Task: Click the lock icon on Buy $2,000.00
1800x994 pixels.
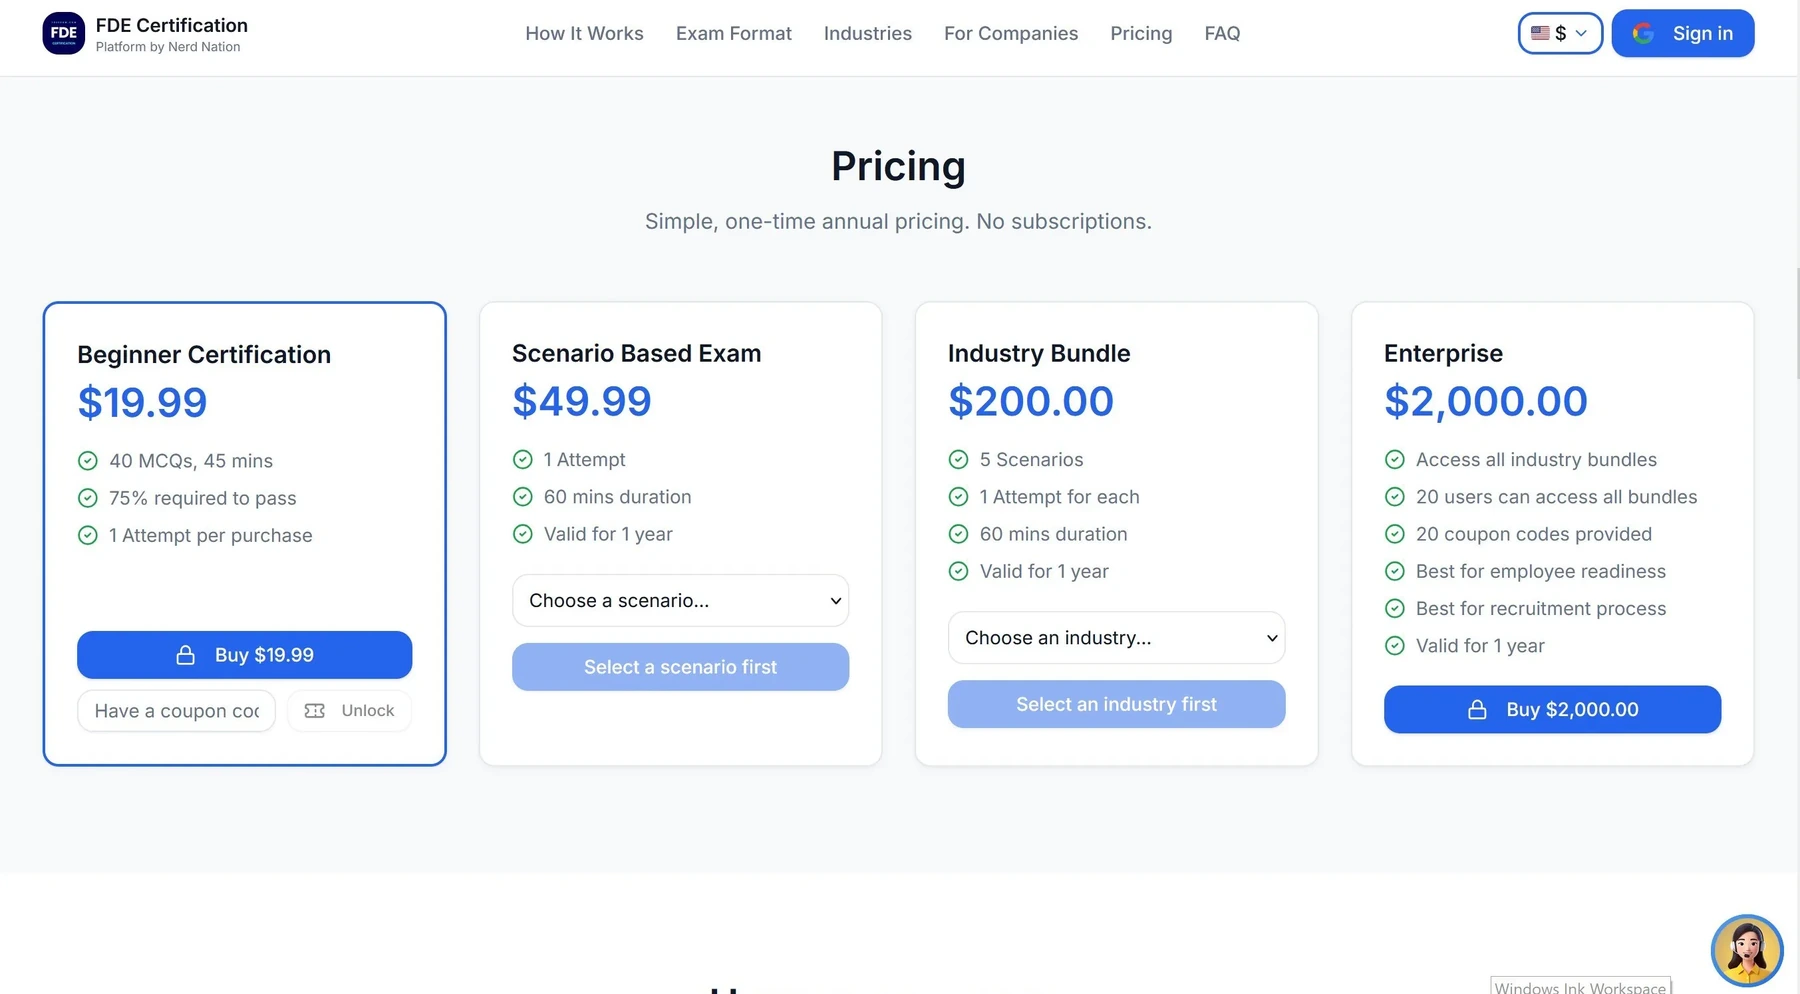Action: pos(1477,709)
